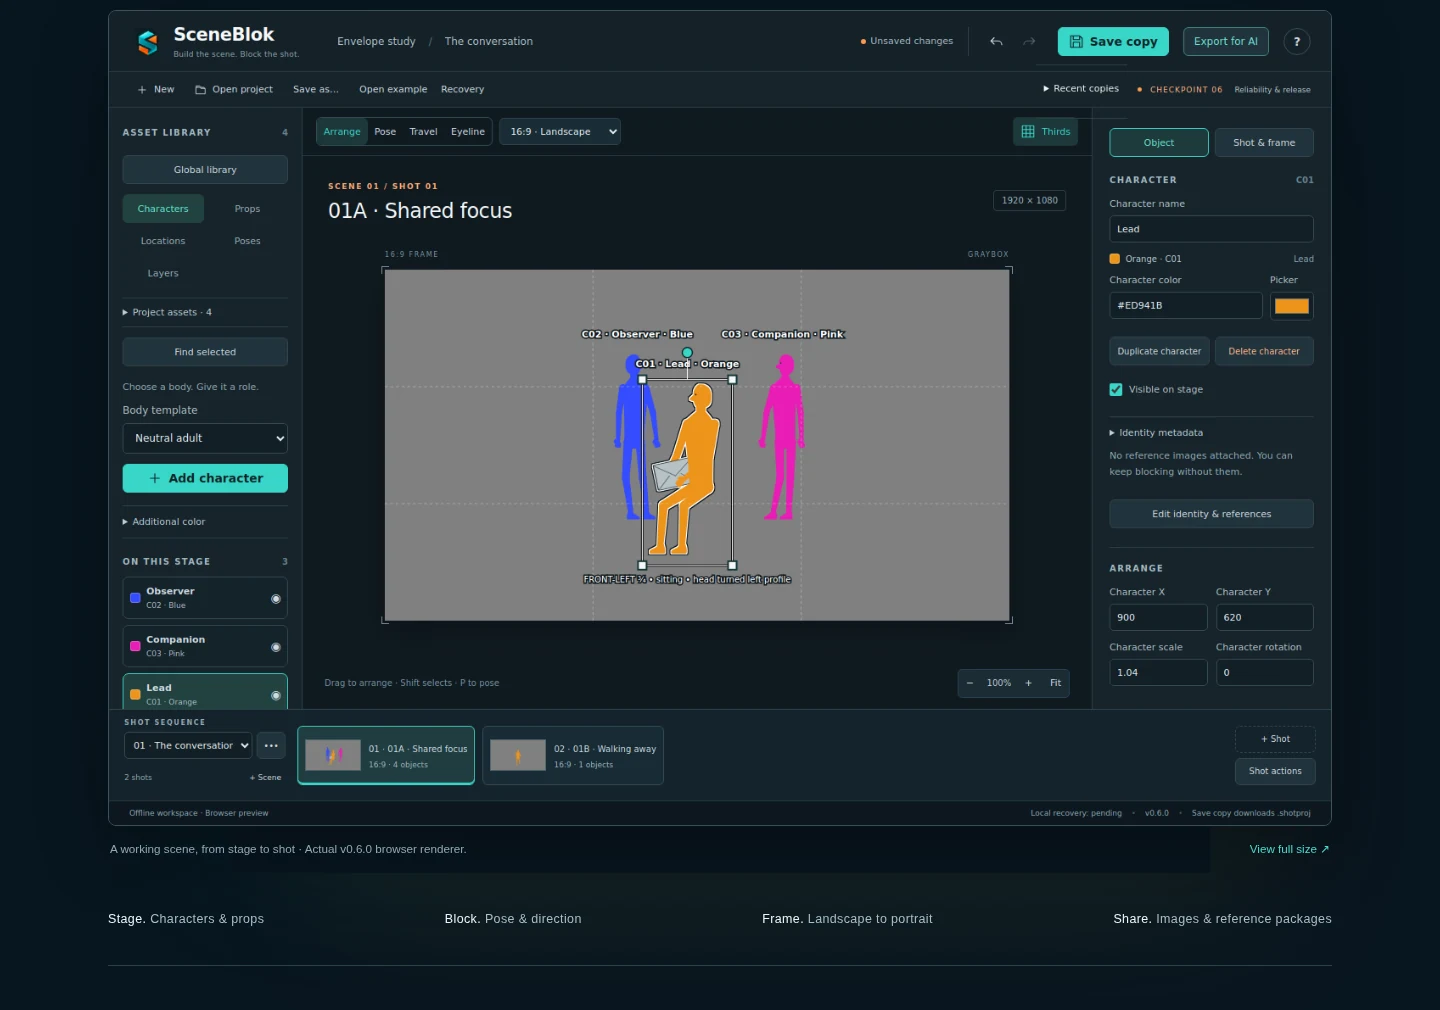
Task: Click the rotation handle above Lead character
Action: point(687,352)
